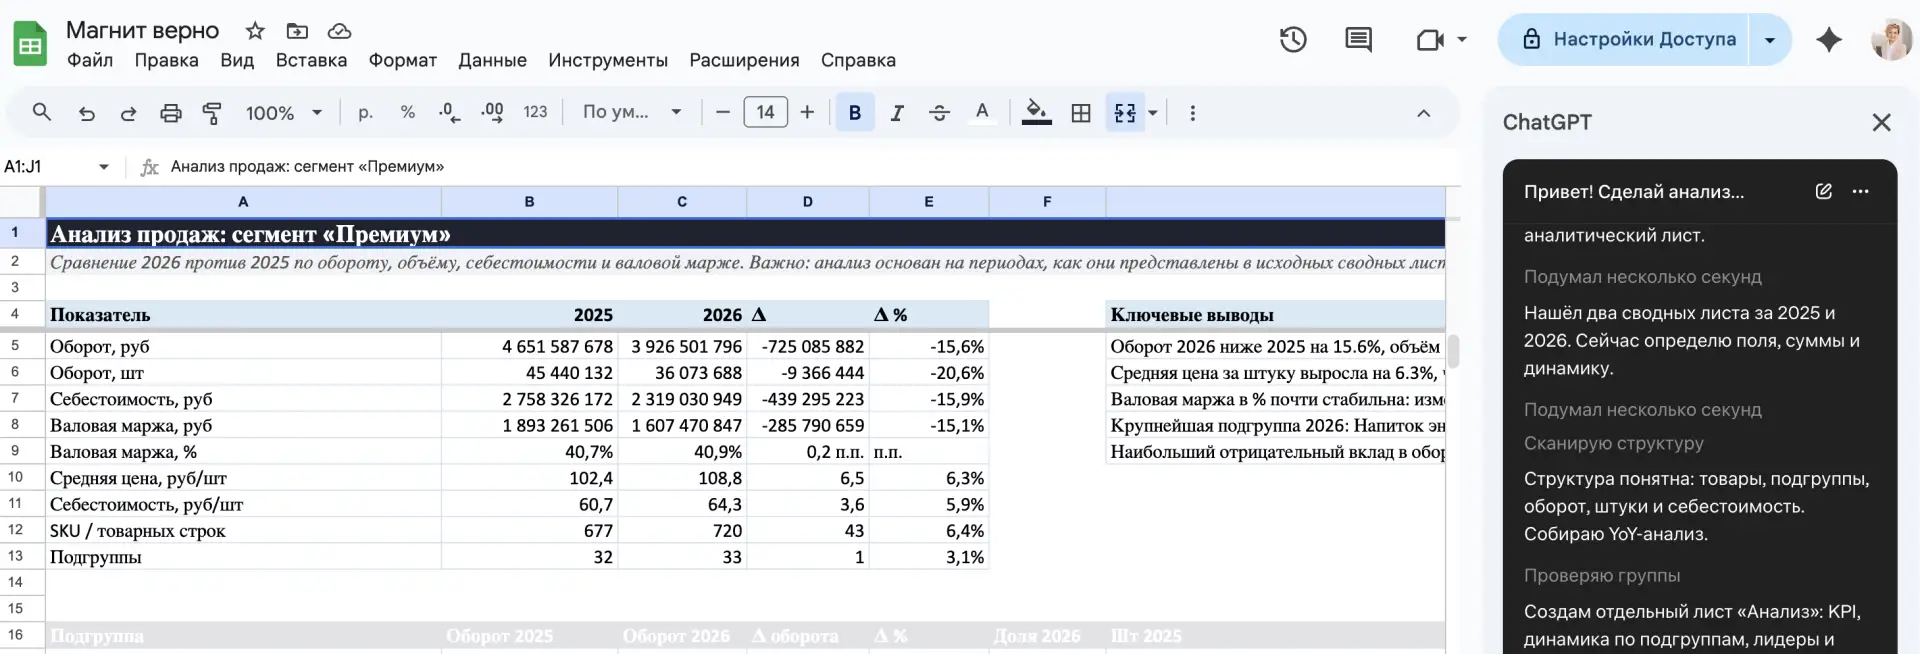Select cell 4 651 587 678
Viewport: 1920px width, 654px height.
click(x=529, y=346)
